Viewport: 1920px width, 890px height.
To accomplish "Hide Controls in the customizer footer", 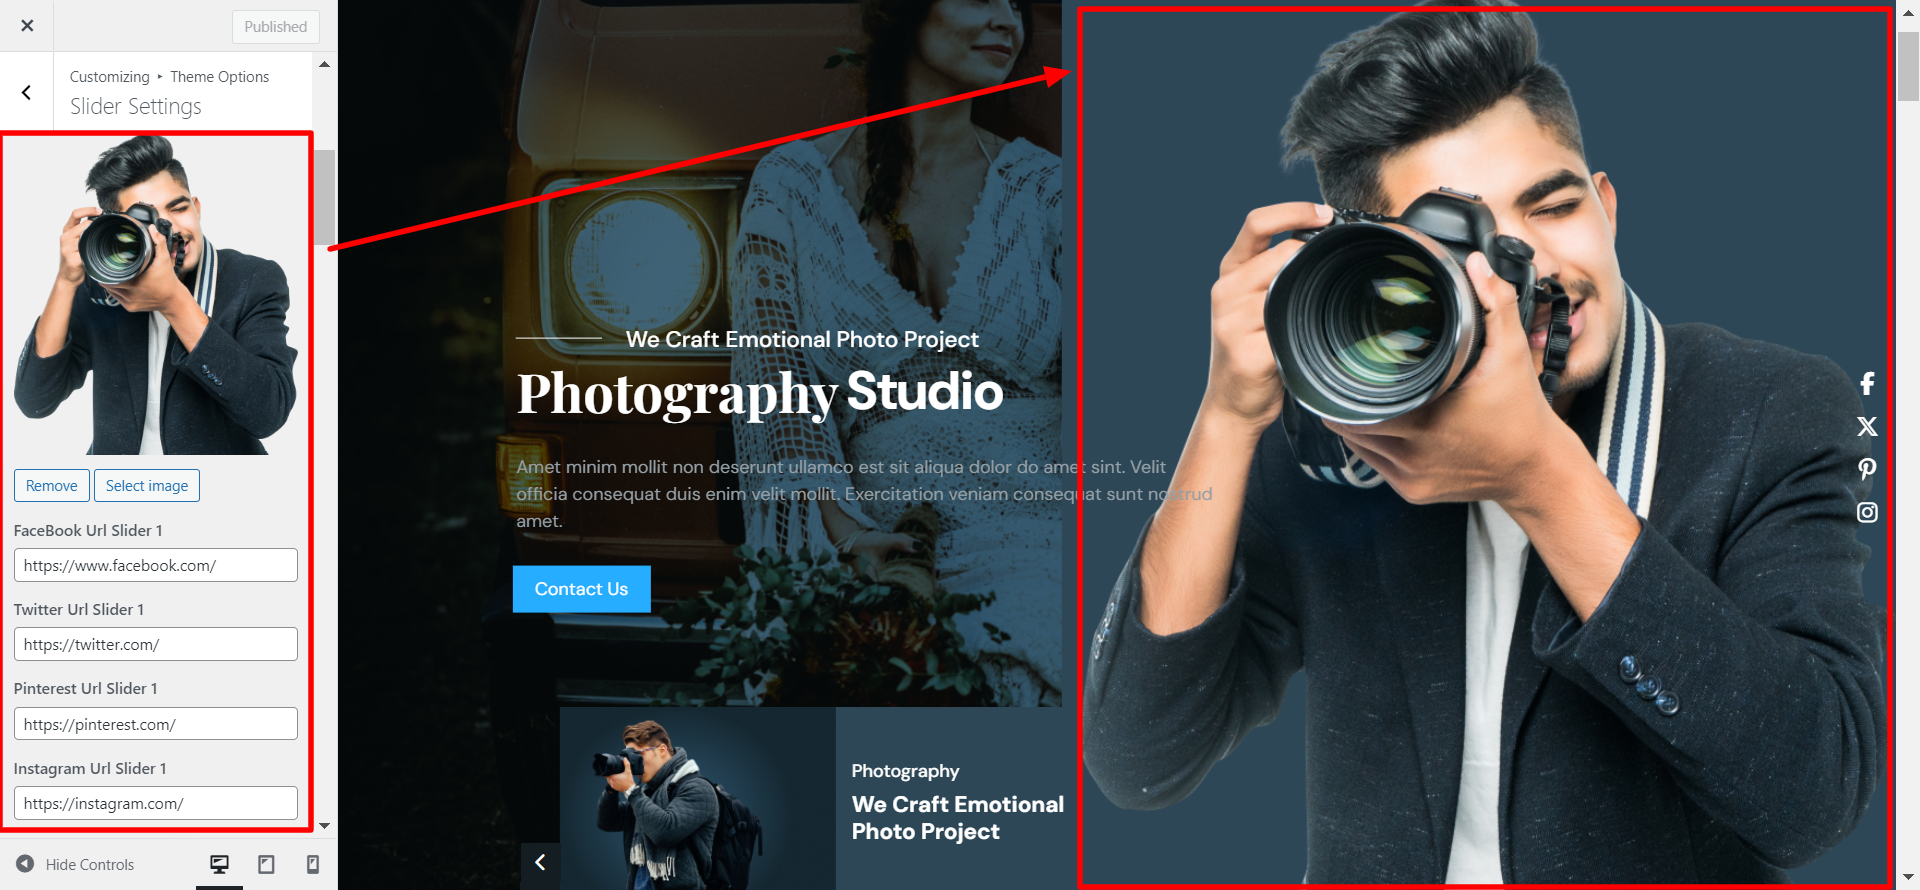I will pos(76,864).
